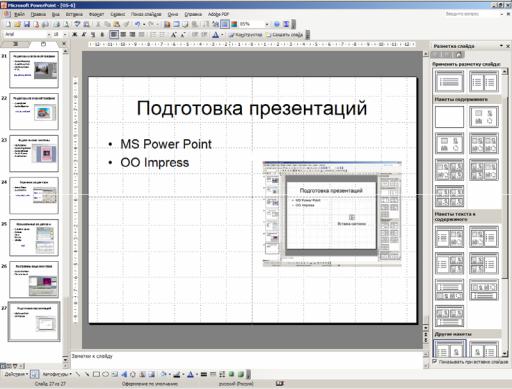Select slide 26 thumbnail
This screenshot has height=389, width=512.
click(34, 279)
